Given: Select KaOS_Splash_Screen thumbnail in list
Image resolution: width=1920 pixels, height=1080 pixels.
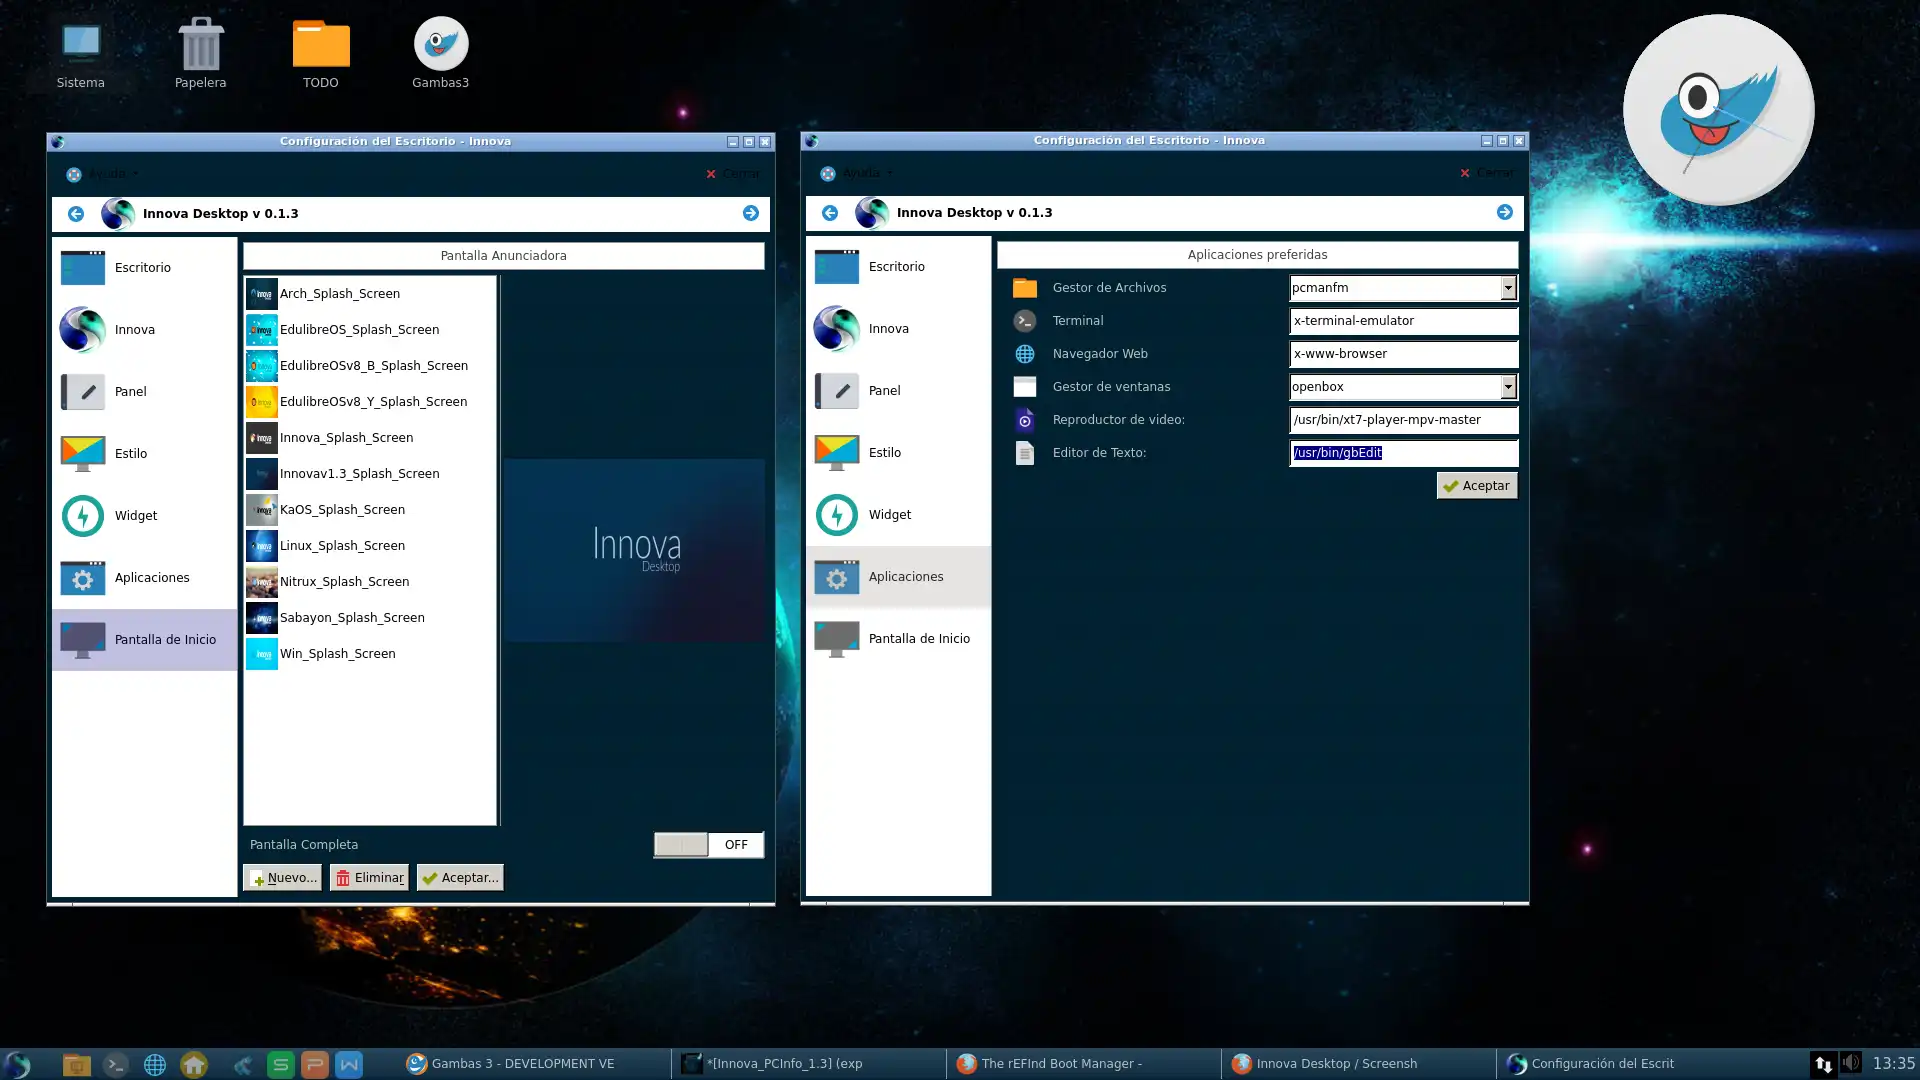Looking at the screenshot, I should click(262, 510).
